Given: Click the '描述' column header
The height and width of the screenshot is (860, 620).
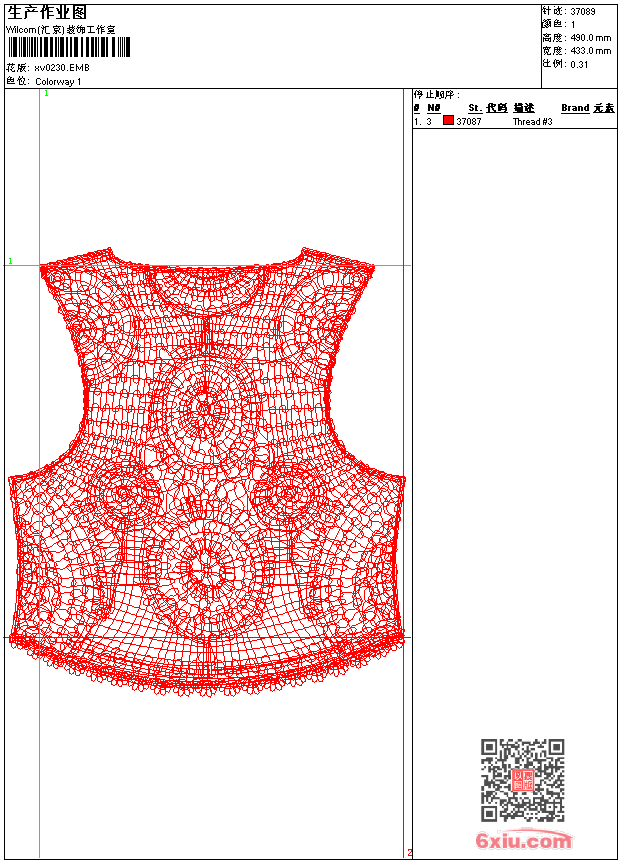Looking at the screenshot, I should pyautogui.click(x=524, y=108).
